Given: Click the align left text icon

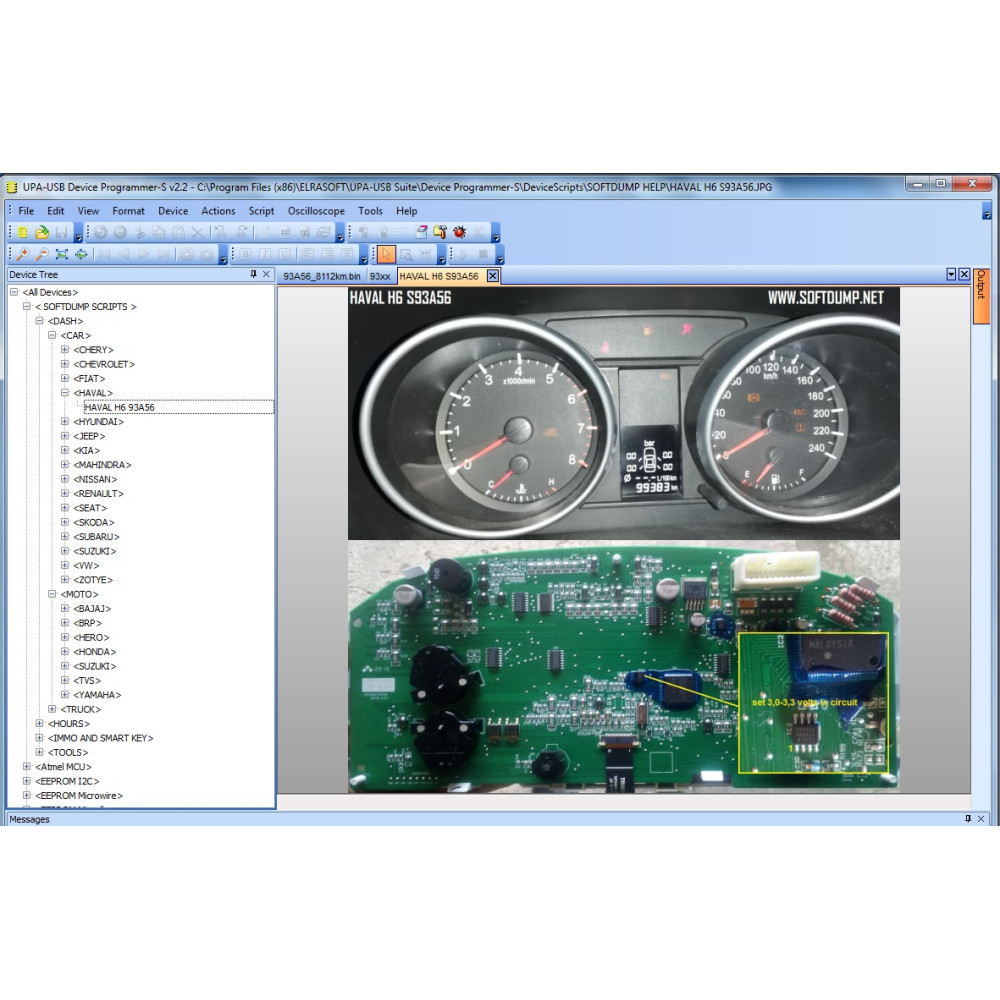Looking at the screenshot, I should [308, 255].
